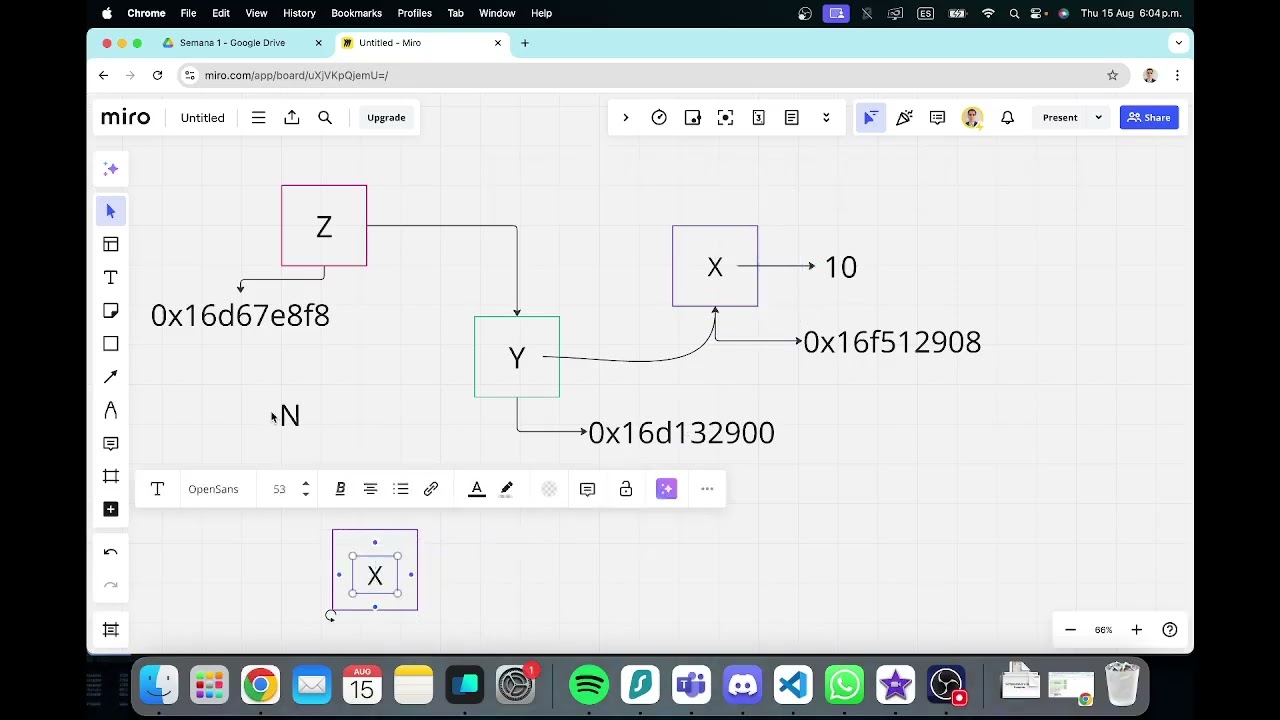Open the Edit menu
The width and height of the screenshot is (1280, 720).
tap(221, 13)
